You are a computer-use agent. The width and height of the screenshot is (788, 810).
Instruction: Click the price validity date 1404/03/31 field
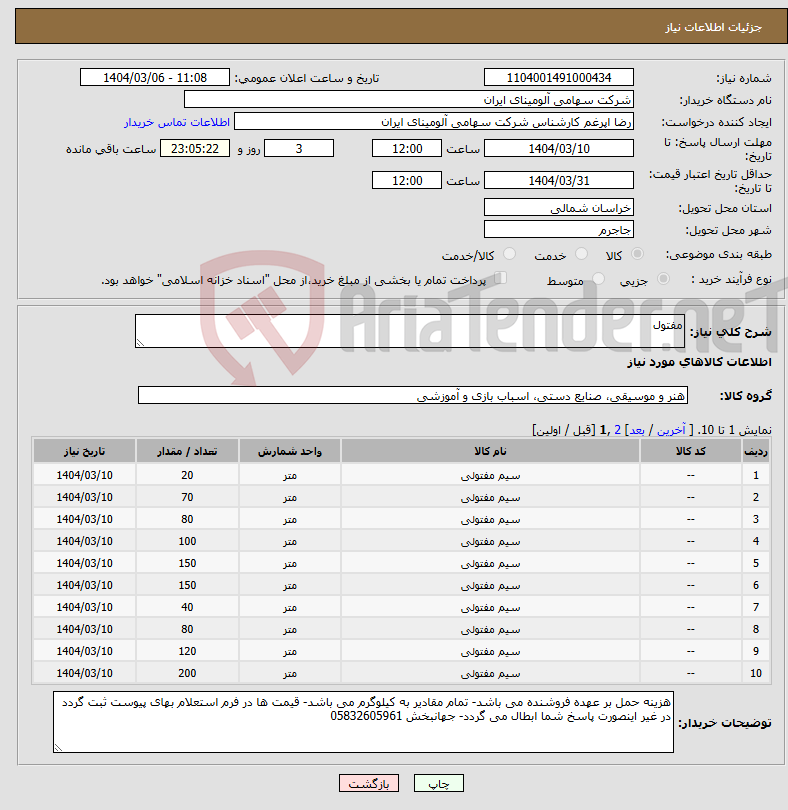pyautogui.click(x=559, y=180)
